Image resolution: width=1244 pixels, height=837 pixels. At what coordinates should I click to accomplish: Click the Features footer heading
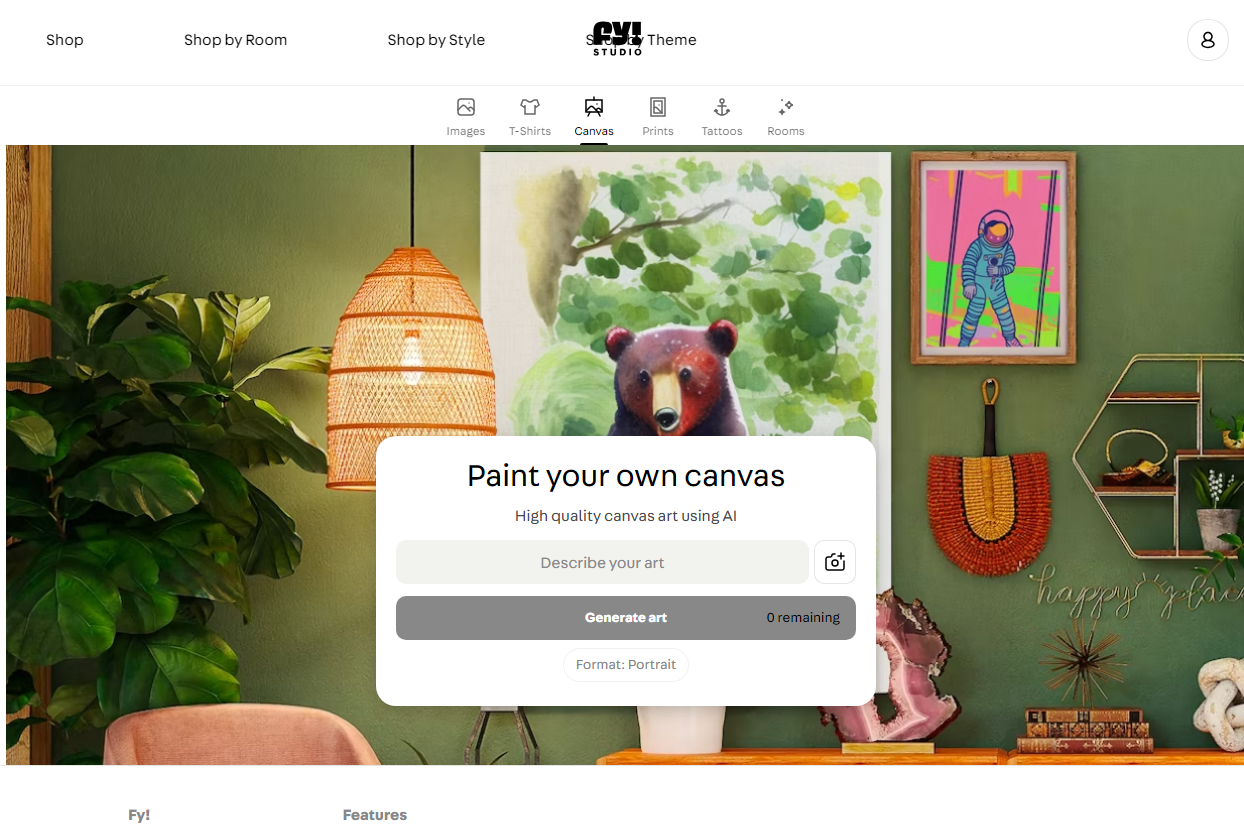click(x=375, y=815)
